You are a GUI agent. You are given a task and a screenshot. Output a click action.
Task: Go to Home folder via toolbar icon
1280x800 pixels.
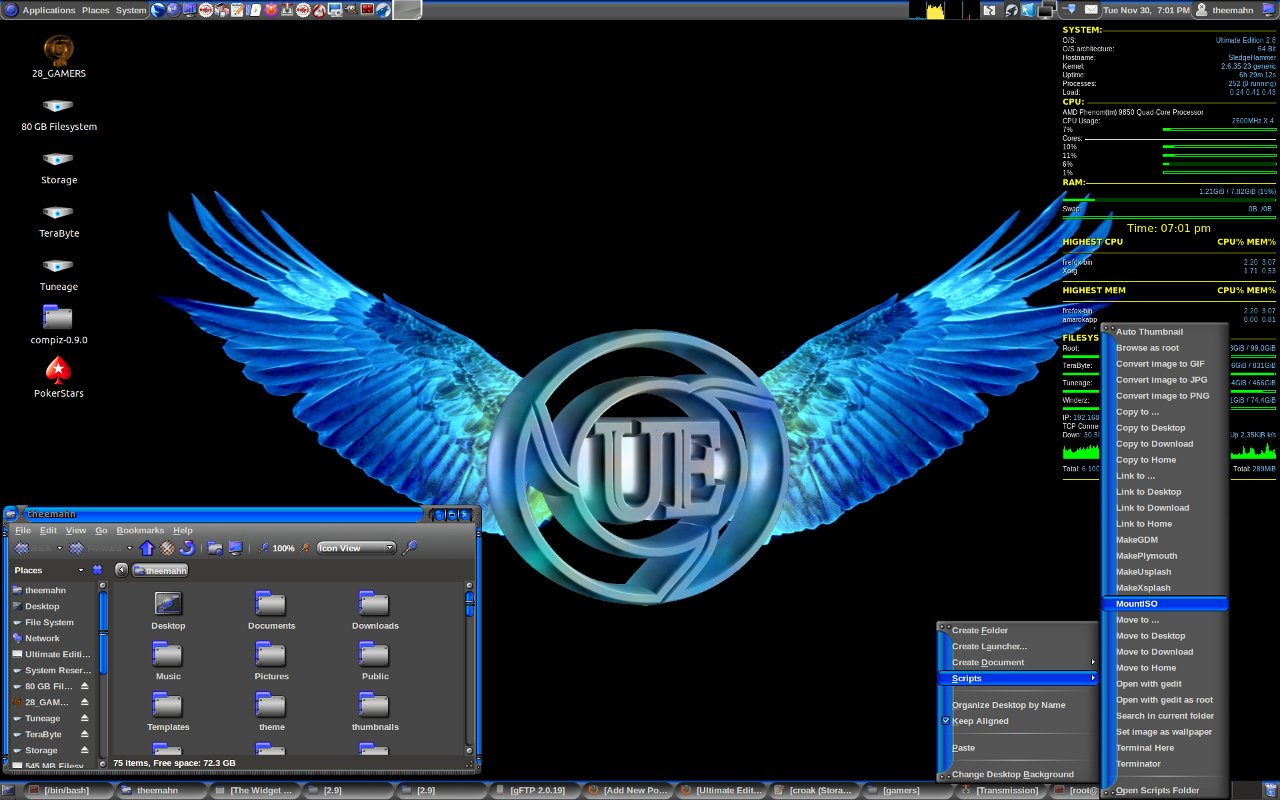215,548
